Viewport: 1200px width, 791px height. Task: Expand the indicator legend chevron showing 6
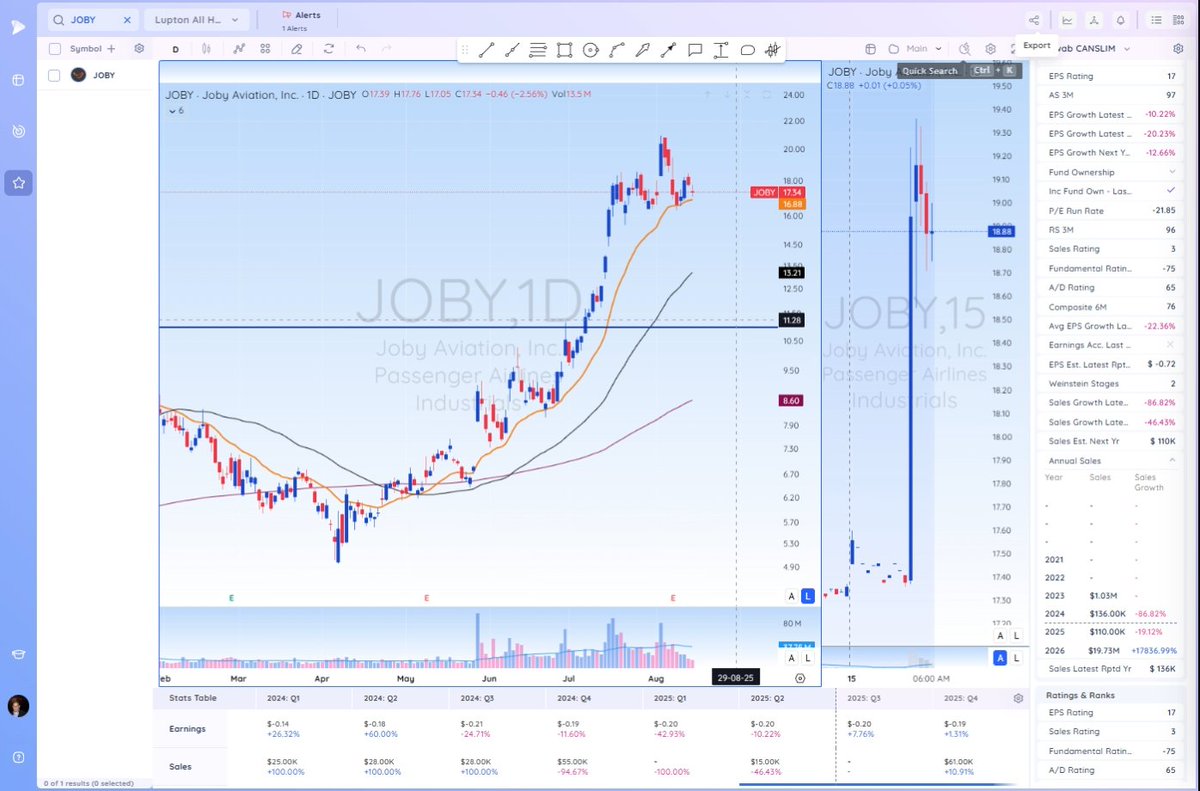click(x=174, y=110)
